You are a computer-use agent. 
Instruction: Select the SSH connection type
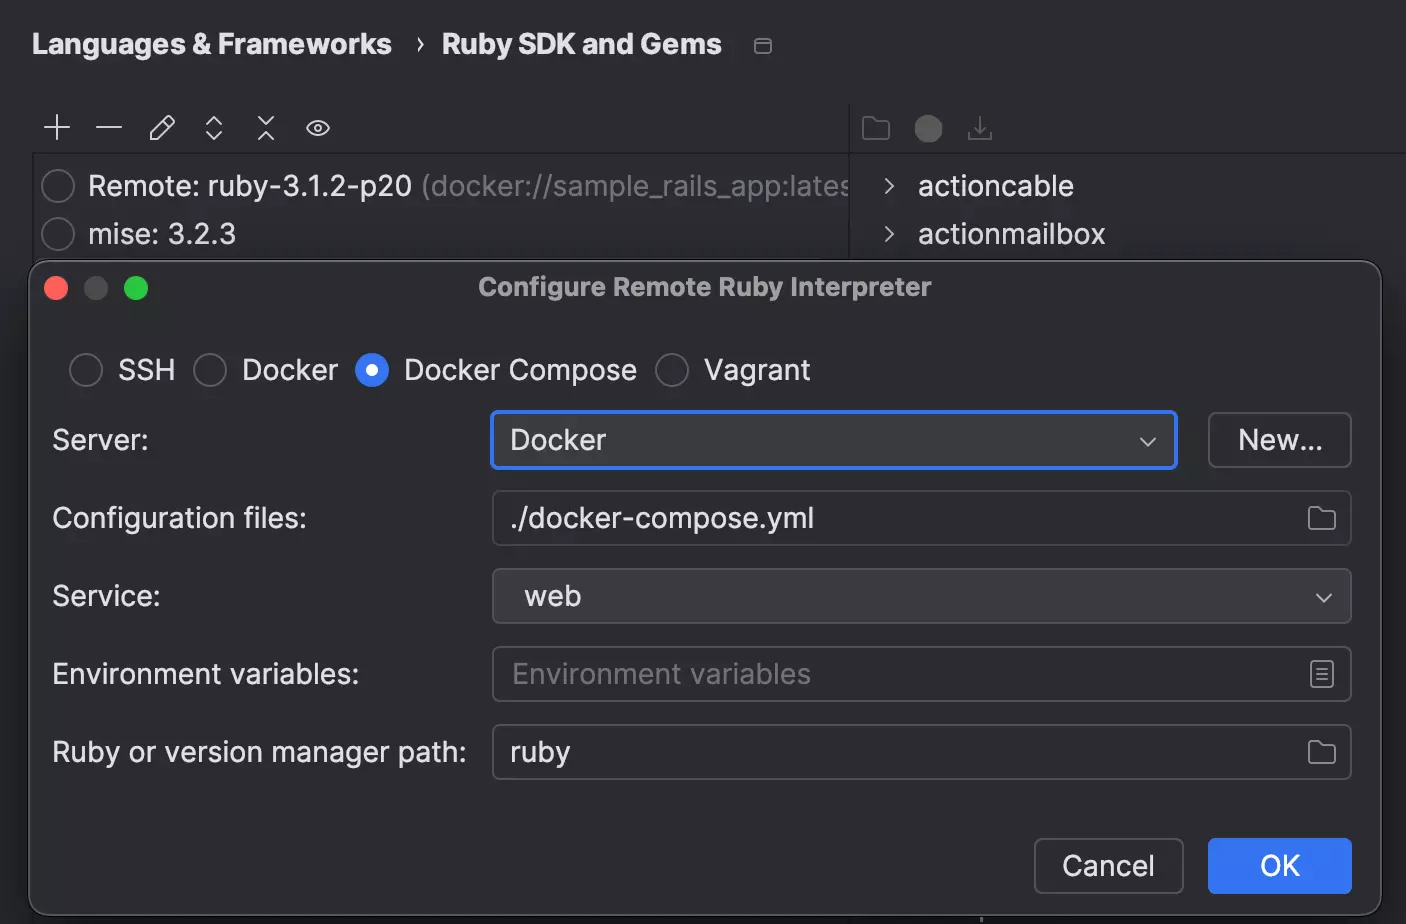86,370
